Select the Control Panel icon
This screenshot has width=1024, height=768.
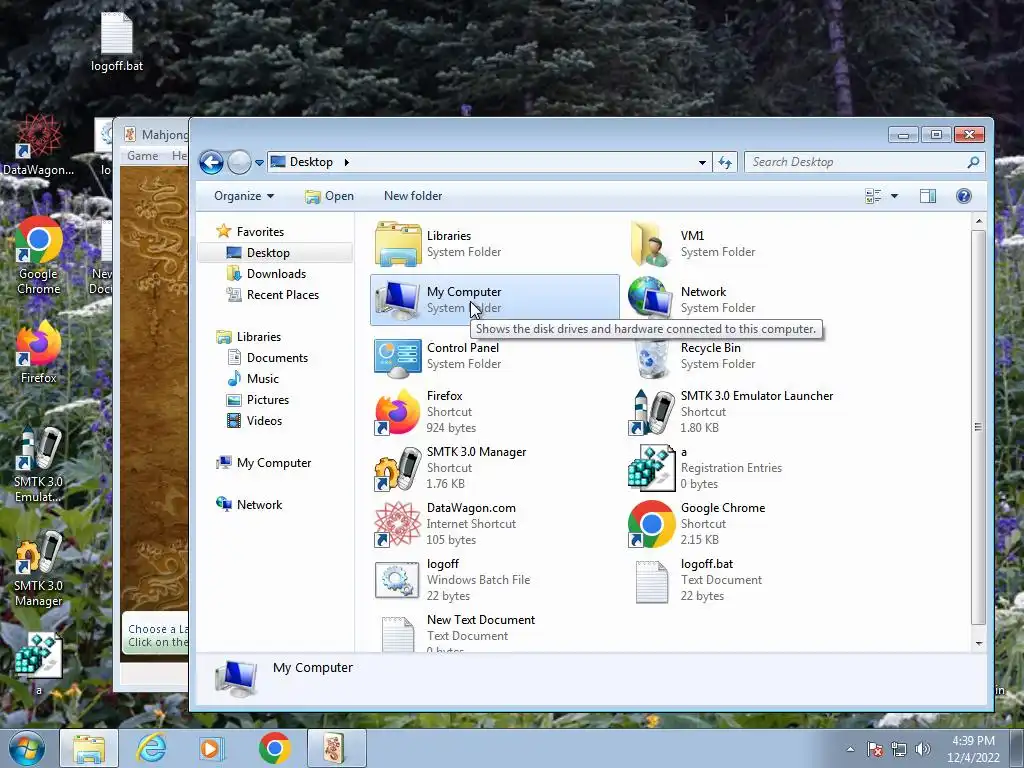[398, 357]
